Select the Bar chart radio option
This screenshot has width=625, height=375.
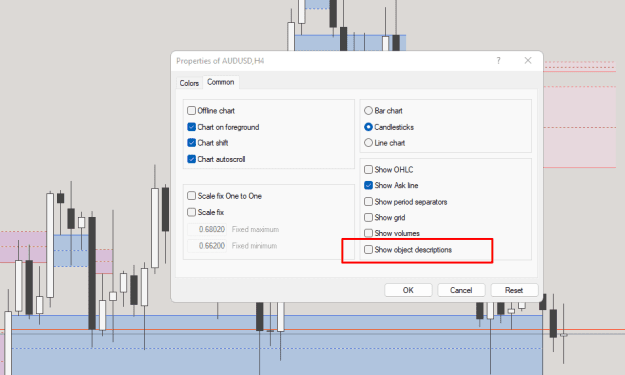click(x=368, y=110)
